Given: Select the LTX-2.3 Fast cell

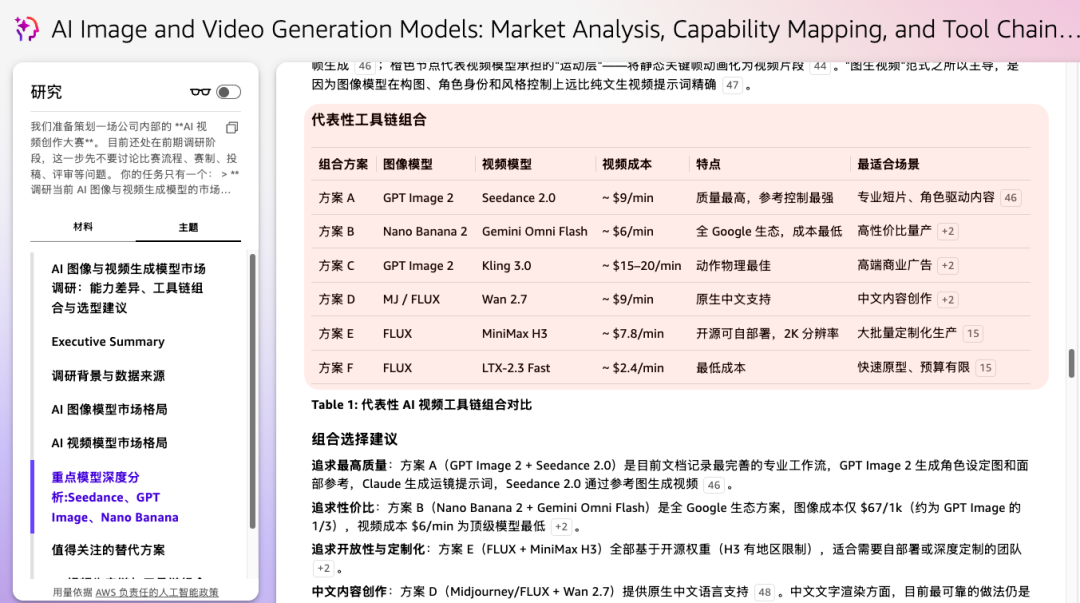Looking at the screenshot, I should (x=516, y=368).
